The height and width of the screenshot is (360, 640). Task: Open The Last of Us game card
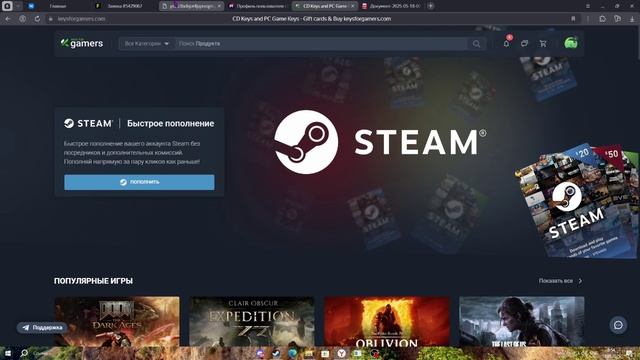(x=522, y=321)
